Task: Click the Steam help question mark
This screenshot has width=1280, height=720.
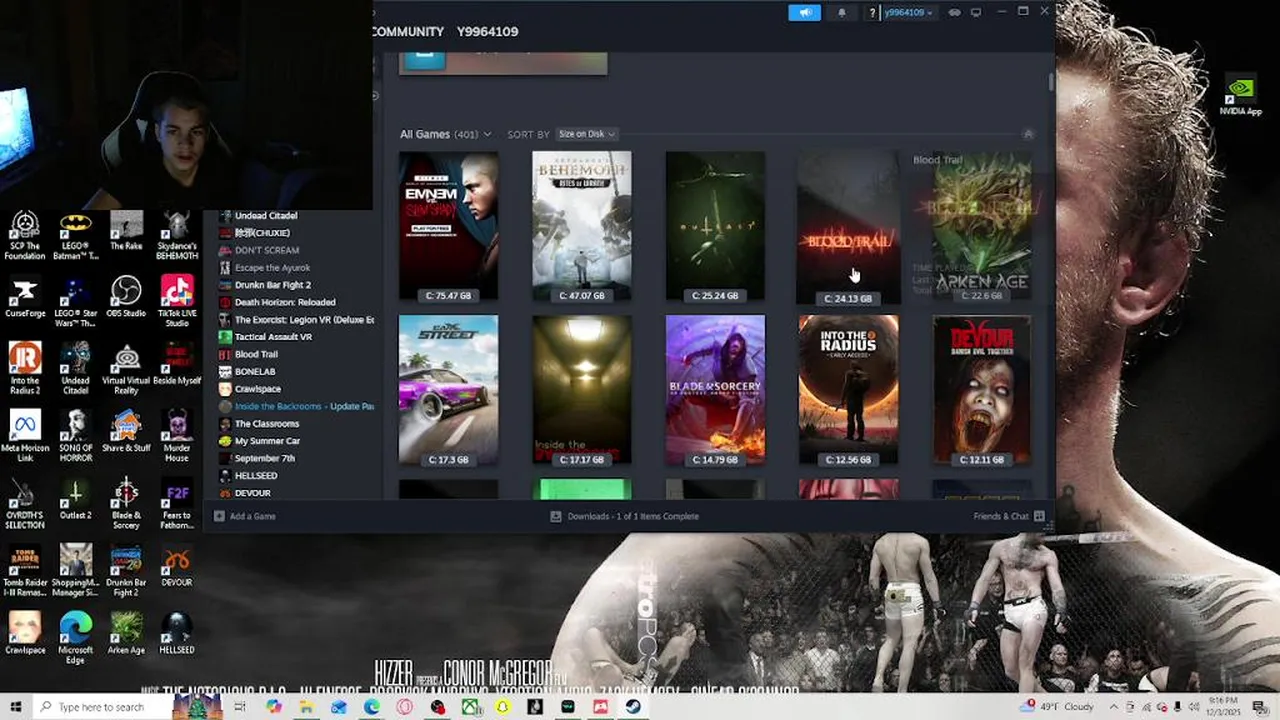Action: tap(872, 12)
